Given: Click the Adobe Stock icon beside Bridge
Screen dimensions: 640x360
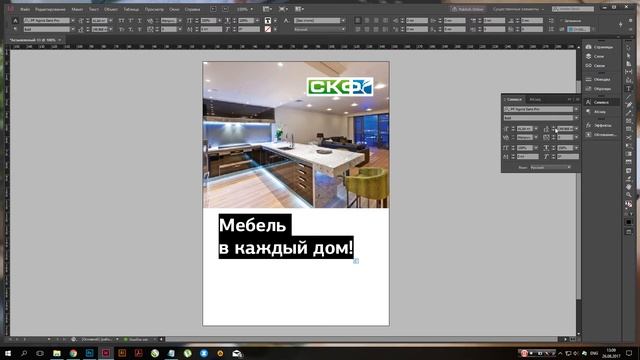Looking at the screenshot, I should point(226,9).
